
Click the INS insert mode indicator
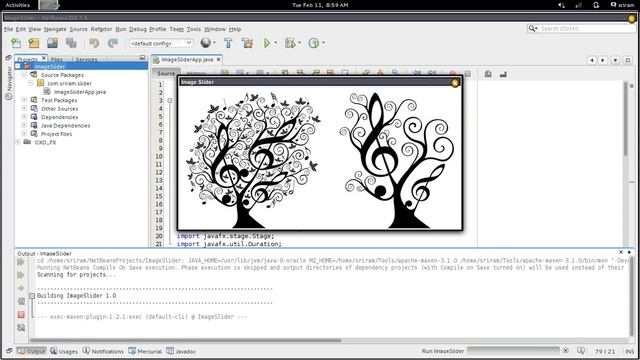[629, 351]
